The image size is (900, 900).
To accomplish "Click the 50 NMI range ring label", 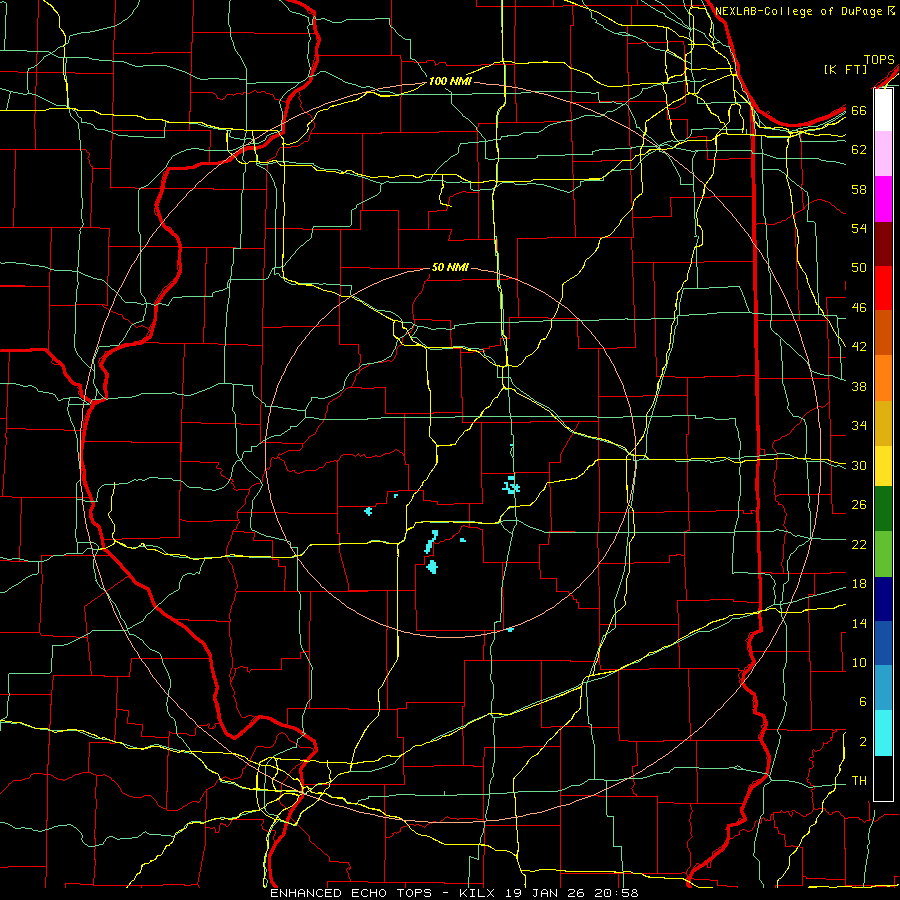I will point(449,267).
